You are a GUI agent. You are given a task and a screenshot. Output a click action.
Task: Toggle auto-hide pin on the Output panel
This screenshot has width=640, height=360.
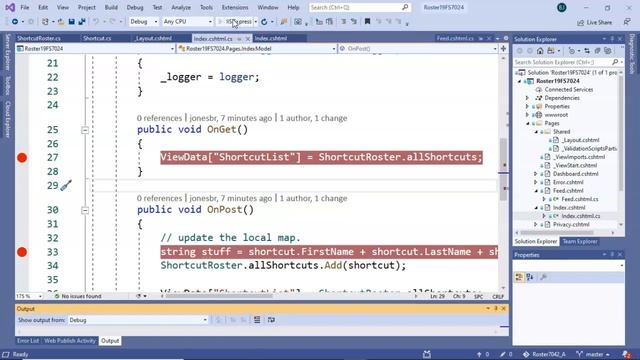(x=496, y=309)
